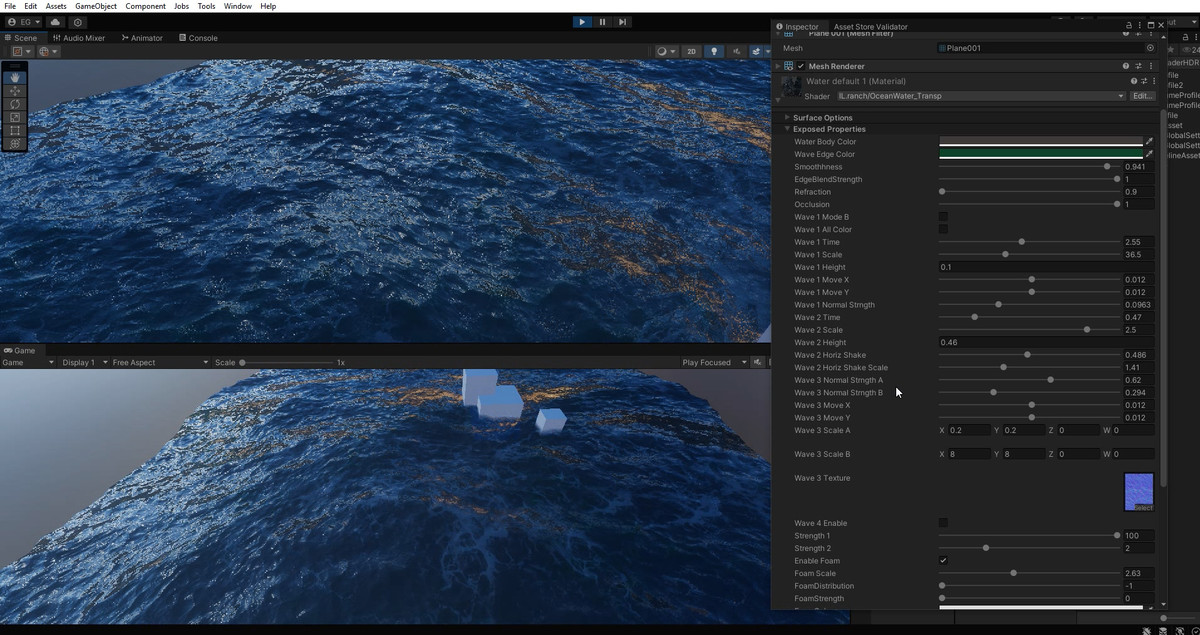Toggle Wave 1 All Color checkbox

(x=943, y=229)
